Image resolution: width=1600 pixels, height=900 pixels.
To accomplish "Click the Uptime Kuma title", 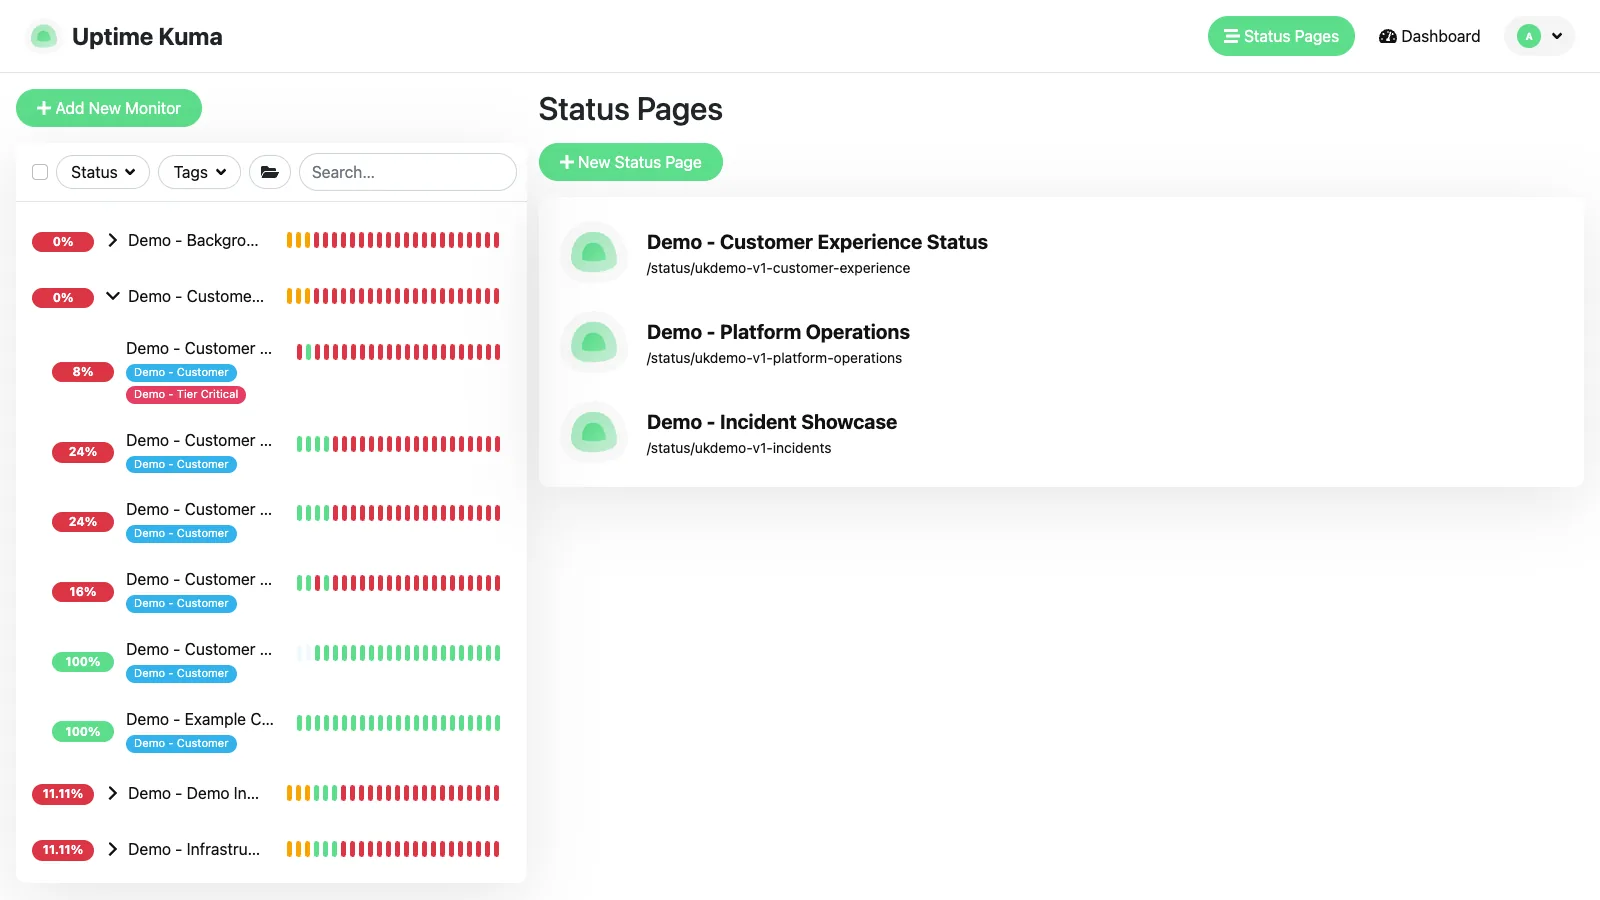I will (147, 37).
